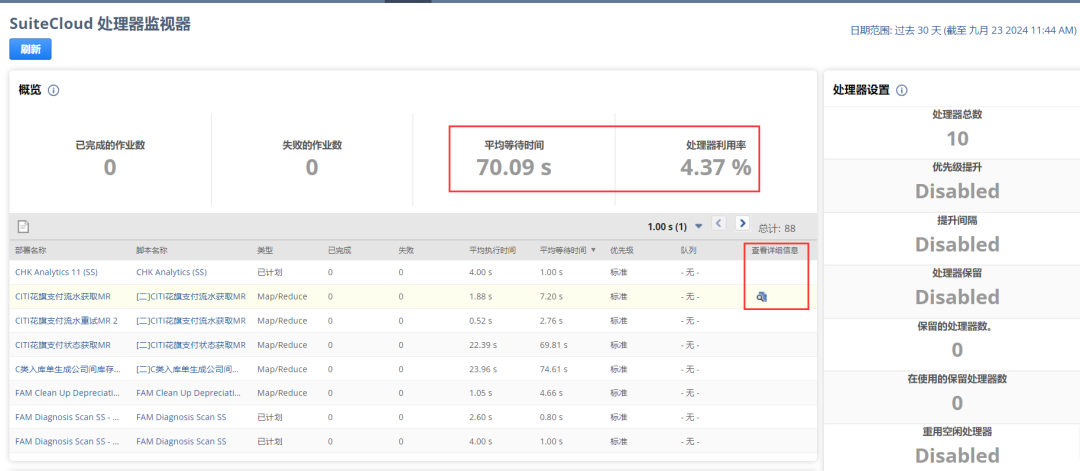
Task: Click the 日期范围 date range text
Action: click(x=962, y=30)
